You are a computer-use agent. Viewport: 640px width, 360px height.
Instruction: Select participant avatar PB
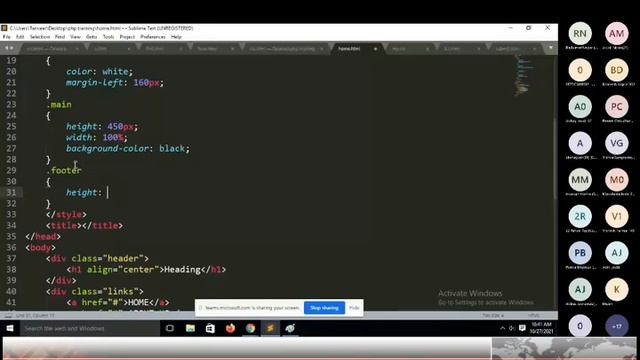580,253
